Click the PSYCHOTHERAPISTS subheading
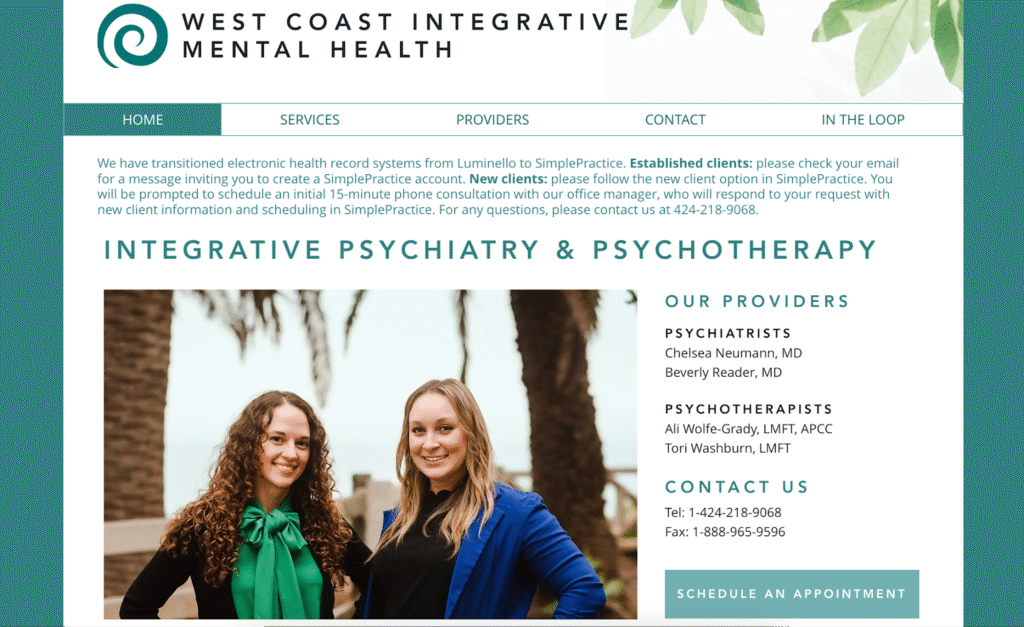This screenshot has width=1024, height=627. [x=748, y=409]
